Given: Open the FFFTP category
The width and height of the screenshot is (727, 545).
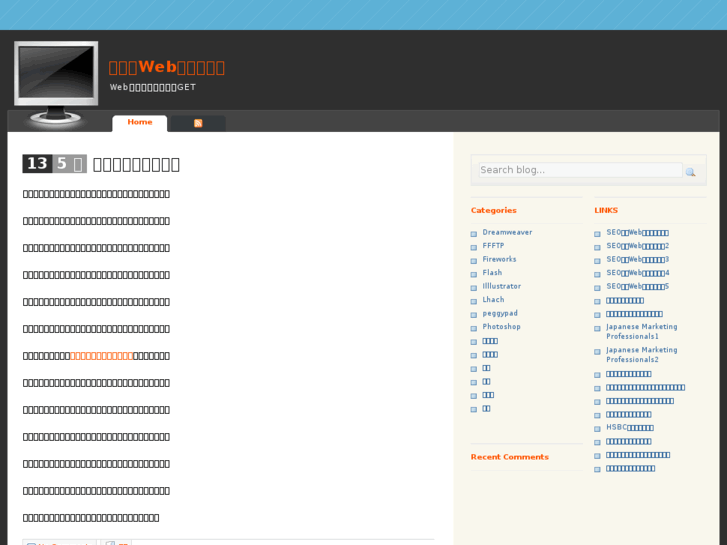Looking at the screenshot, I should coord(493,246).
